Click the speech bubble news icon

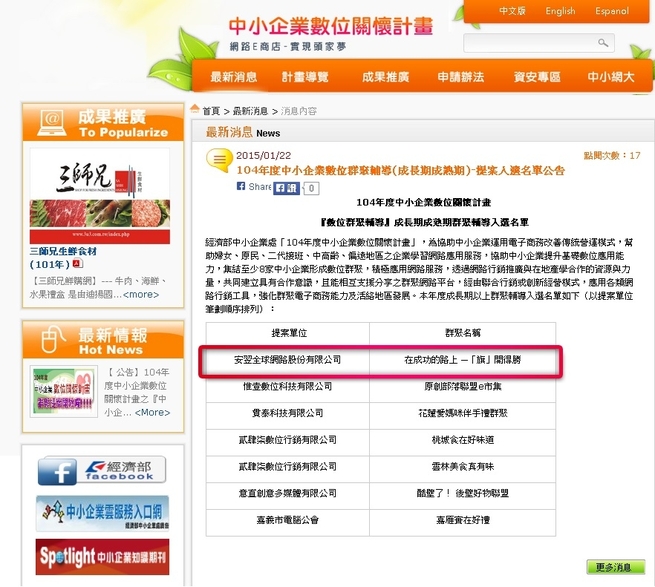coord(218,160)
